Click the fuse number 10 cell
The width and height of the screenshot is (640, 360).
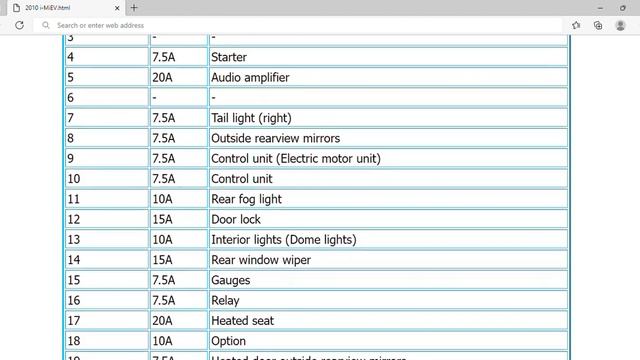tap(107, 179)
